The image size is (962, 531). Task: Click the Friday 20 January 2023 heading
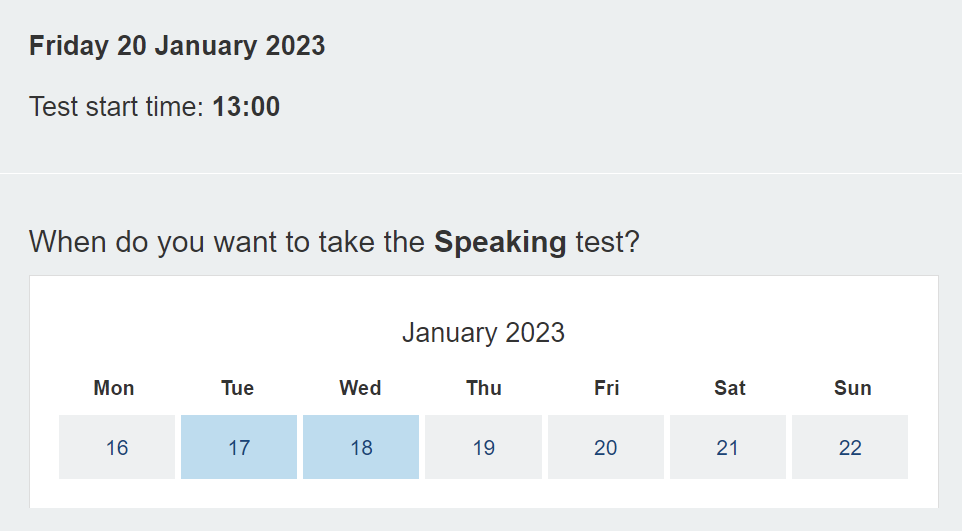pyautogui.click(x=177, y=46)
